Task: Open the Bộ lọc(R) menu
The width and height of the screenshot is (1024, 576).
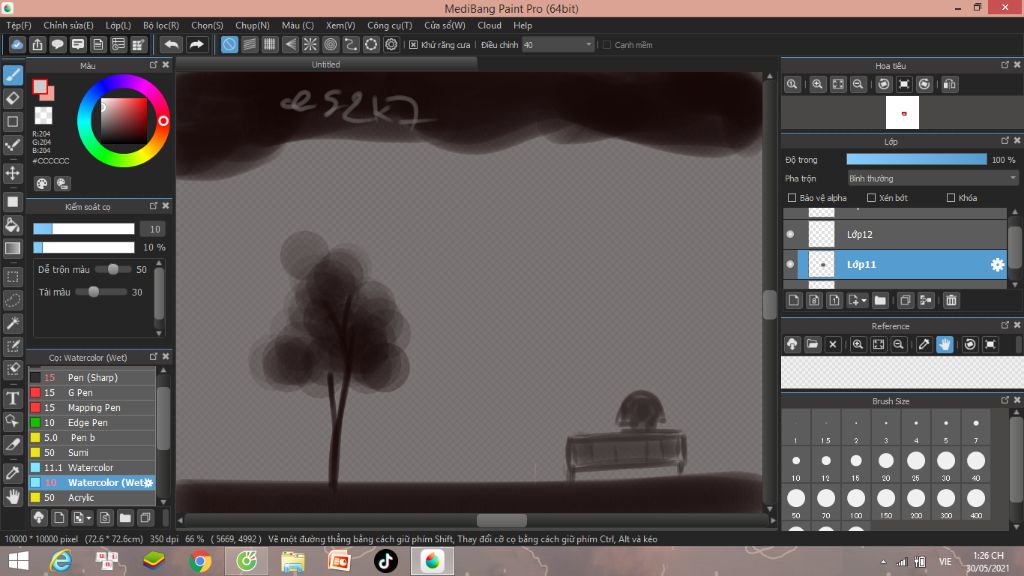Action: pyautogui.click(x=161, y=25)
